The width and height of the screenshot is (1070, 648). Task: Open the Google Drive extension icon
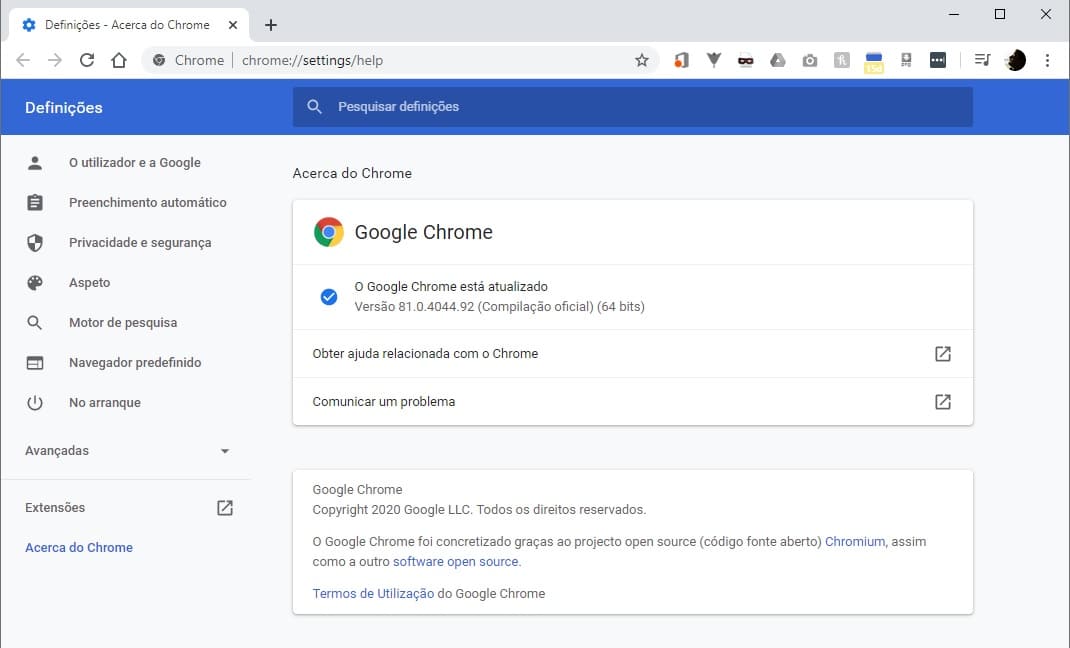tap(777, 60)
